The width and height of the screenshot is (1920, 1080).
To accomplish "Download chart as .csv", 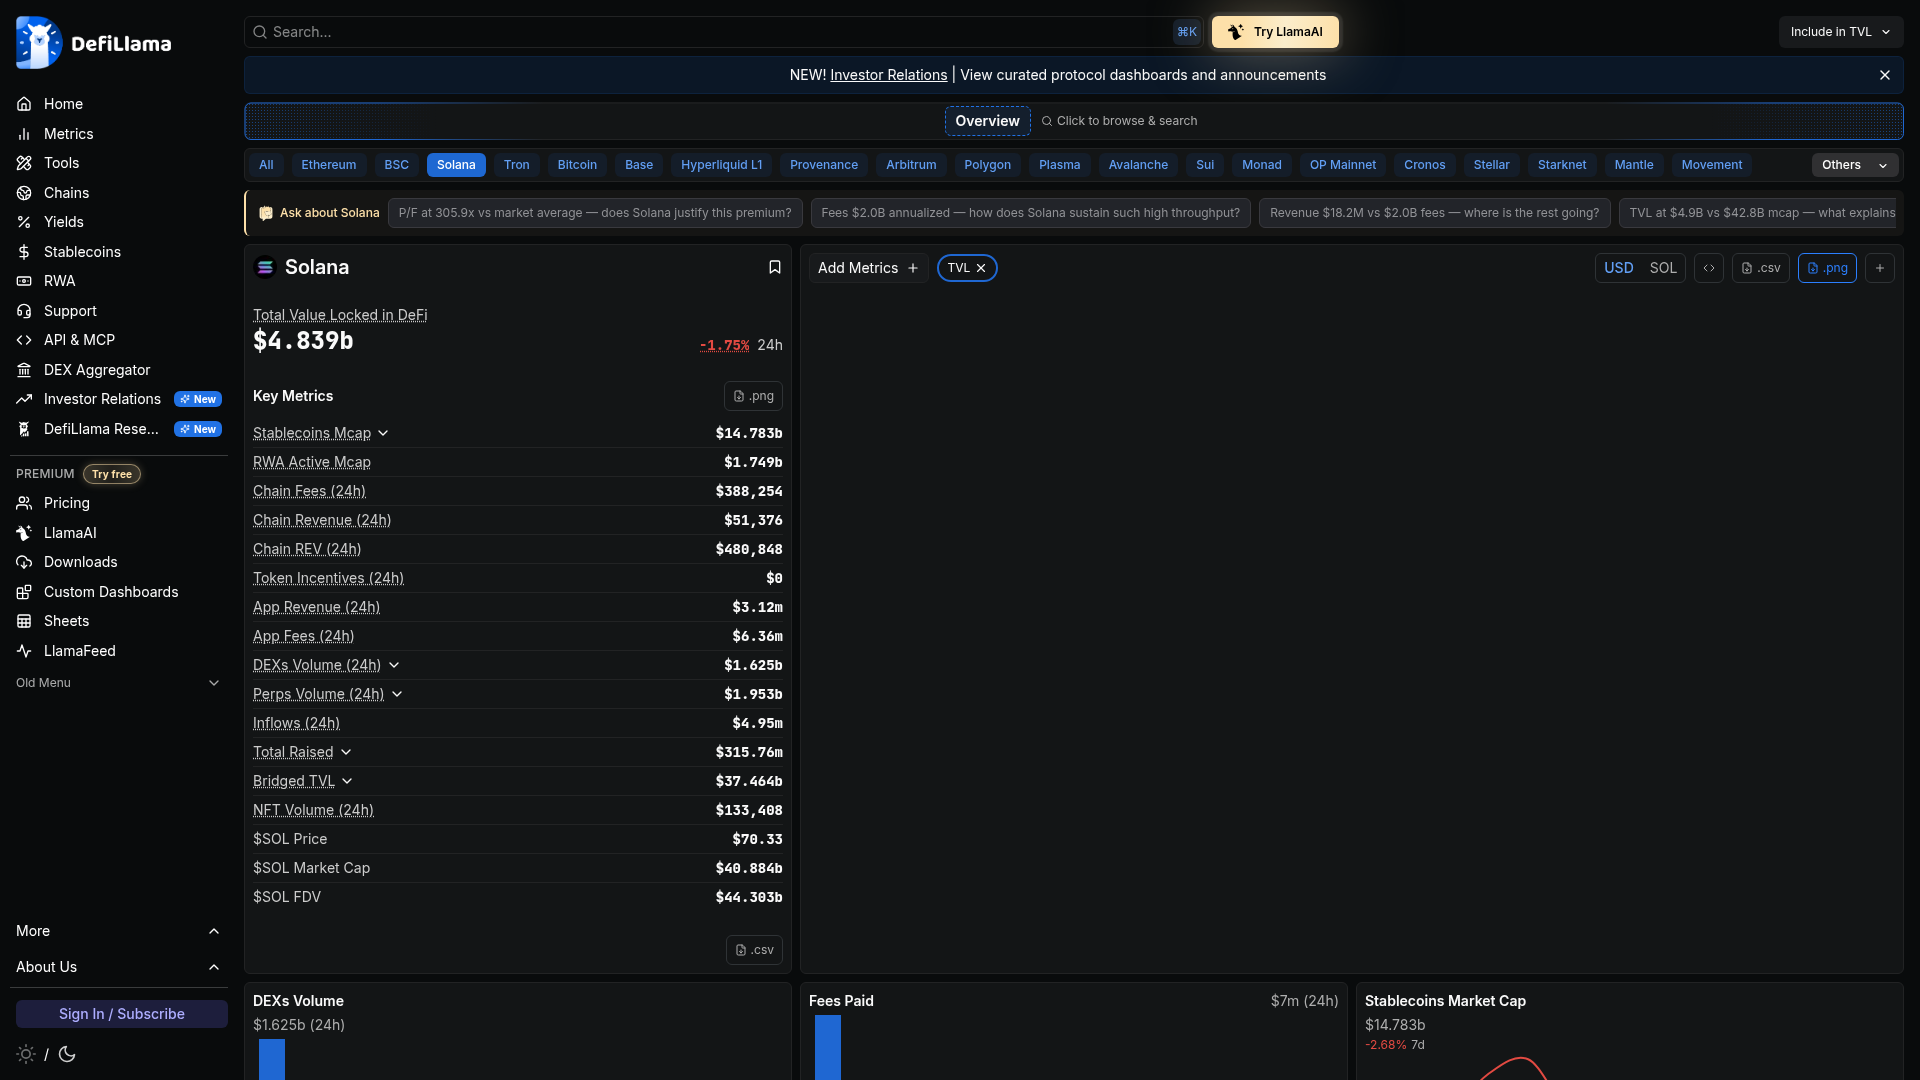I will (x=1761, y=268).
